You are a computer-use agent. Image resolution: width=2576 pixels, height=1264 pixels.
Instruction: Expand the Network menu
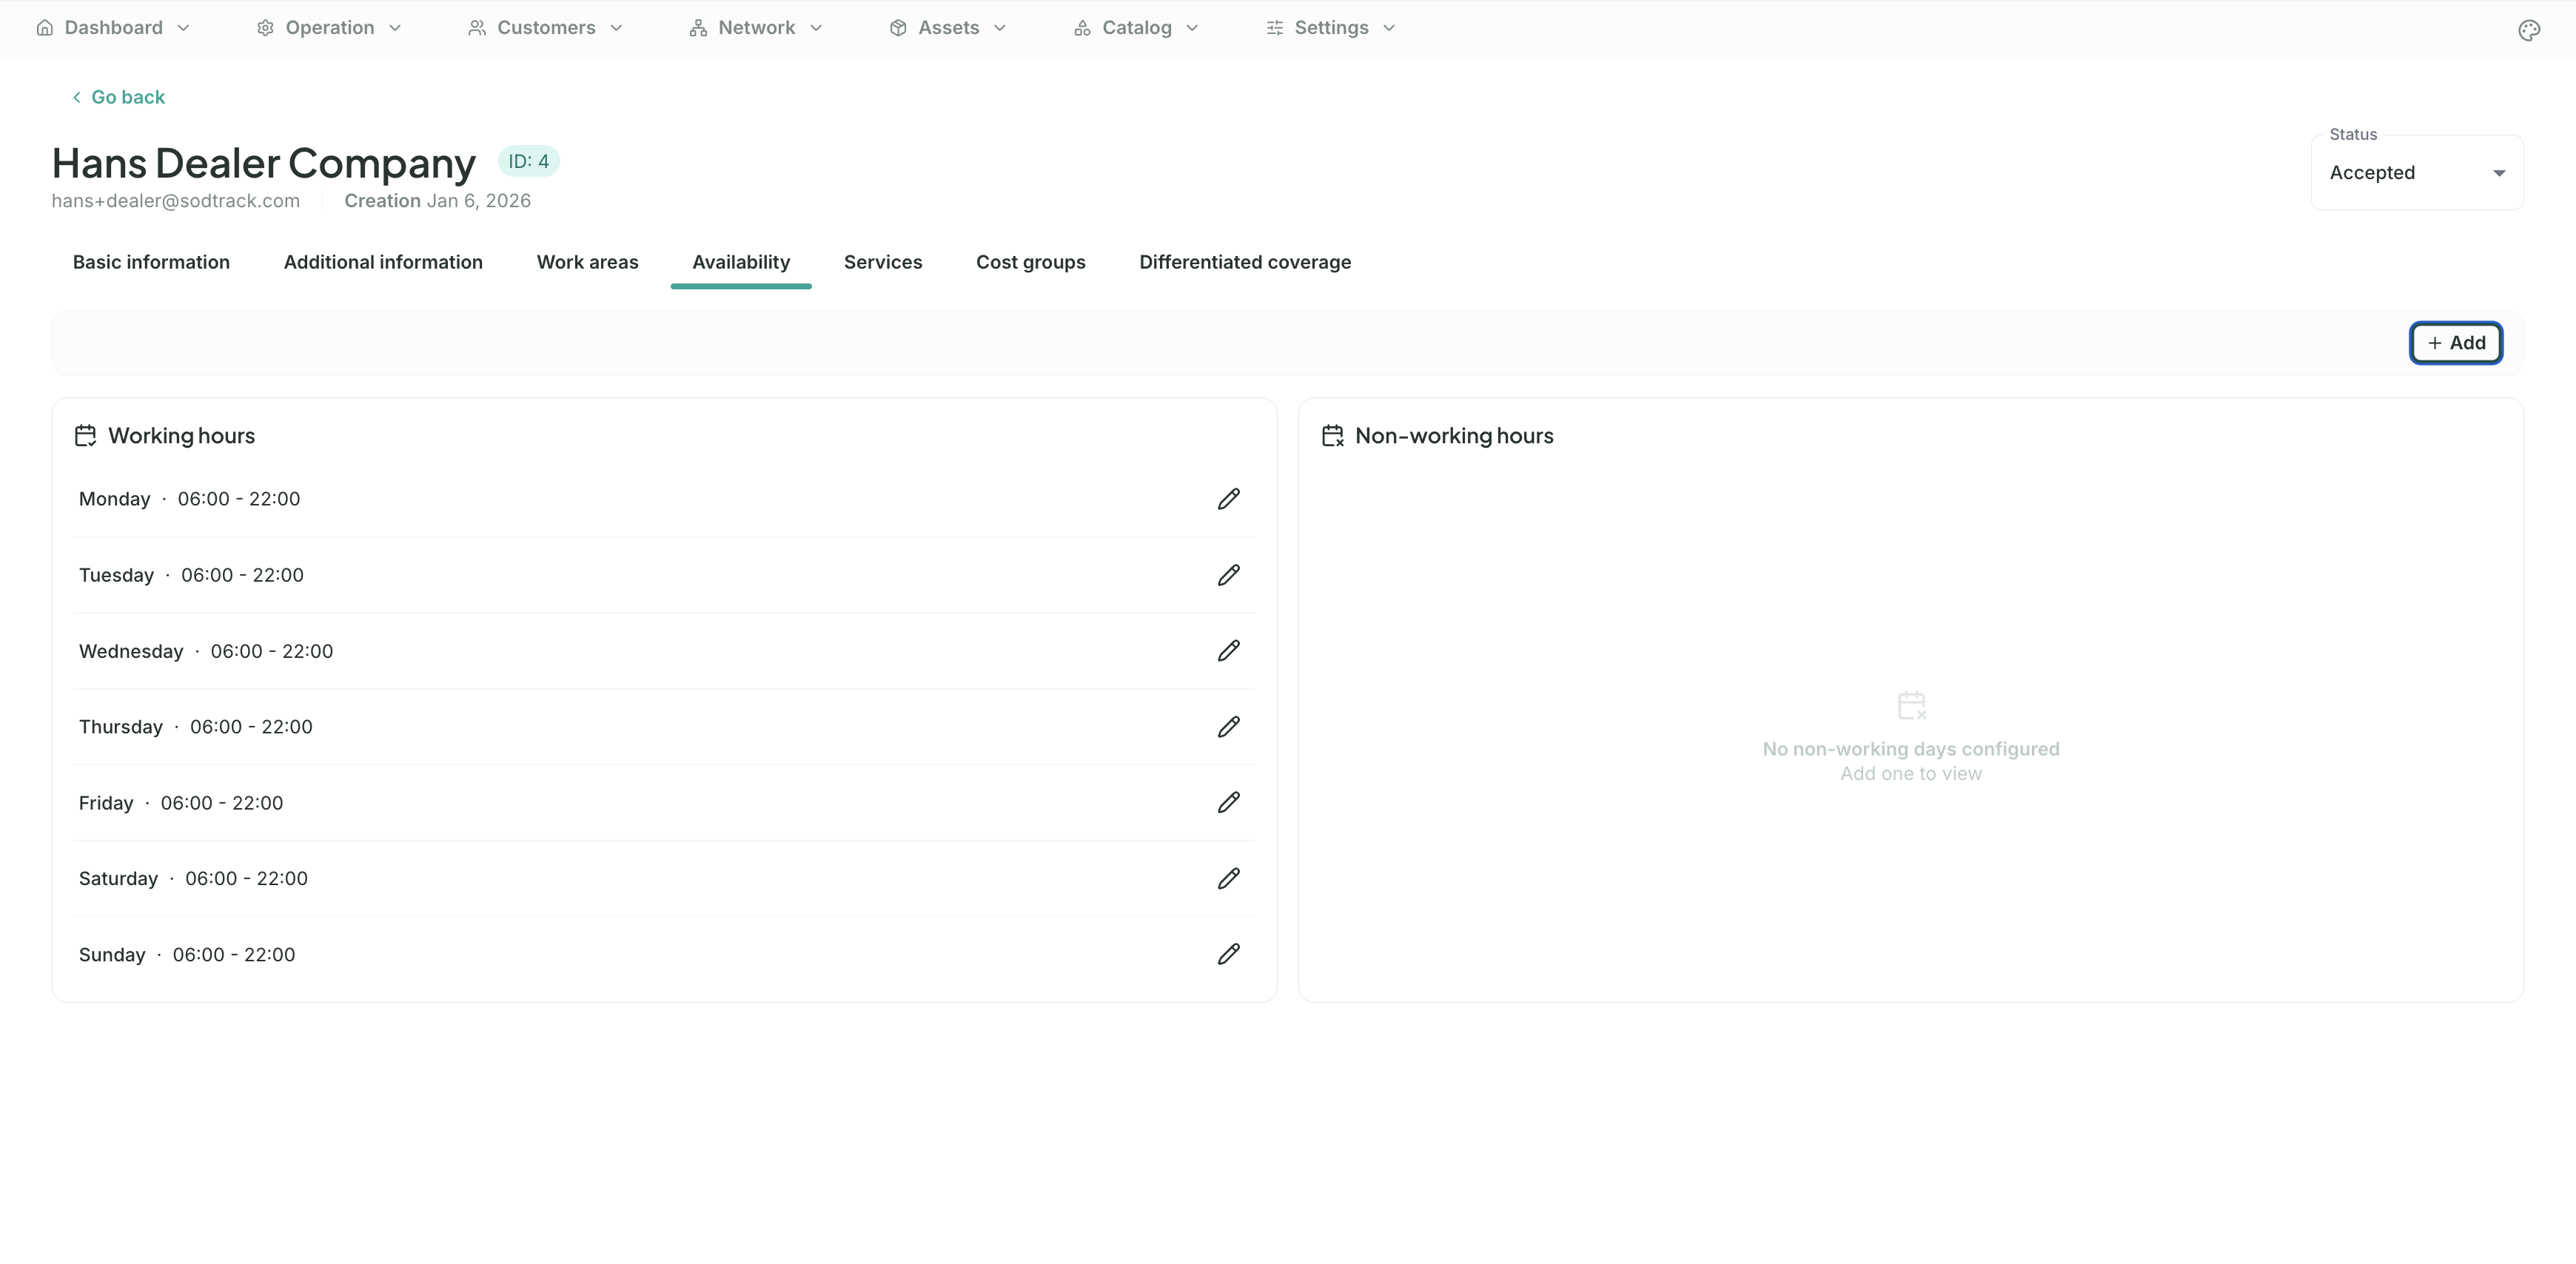click(756, 28)
